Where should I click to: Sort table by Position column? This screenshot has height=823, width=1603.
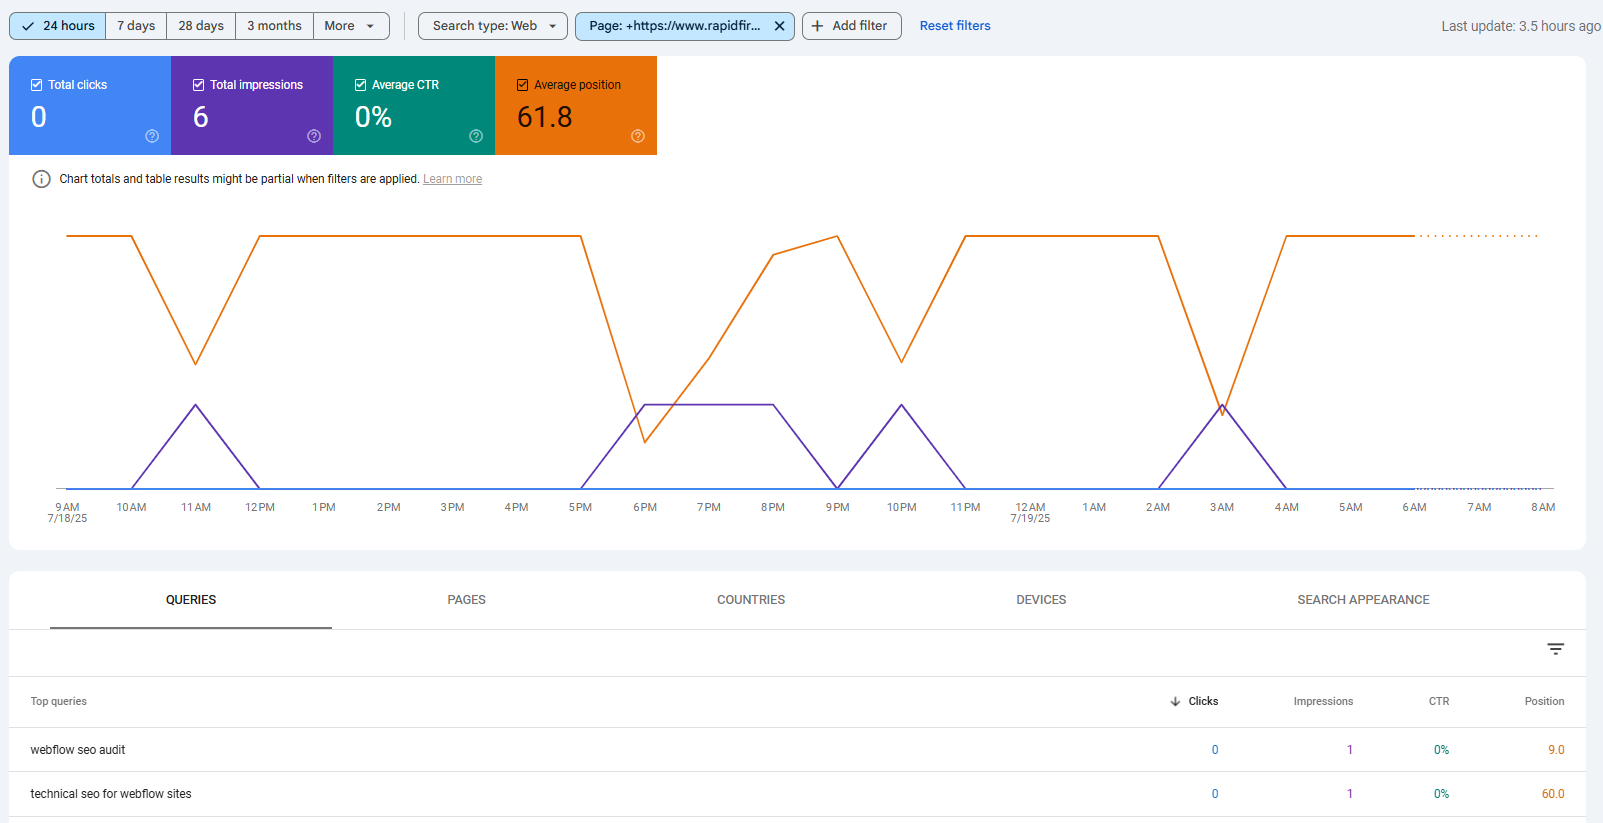coord(1544,702)
